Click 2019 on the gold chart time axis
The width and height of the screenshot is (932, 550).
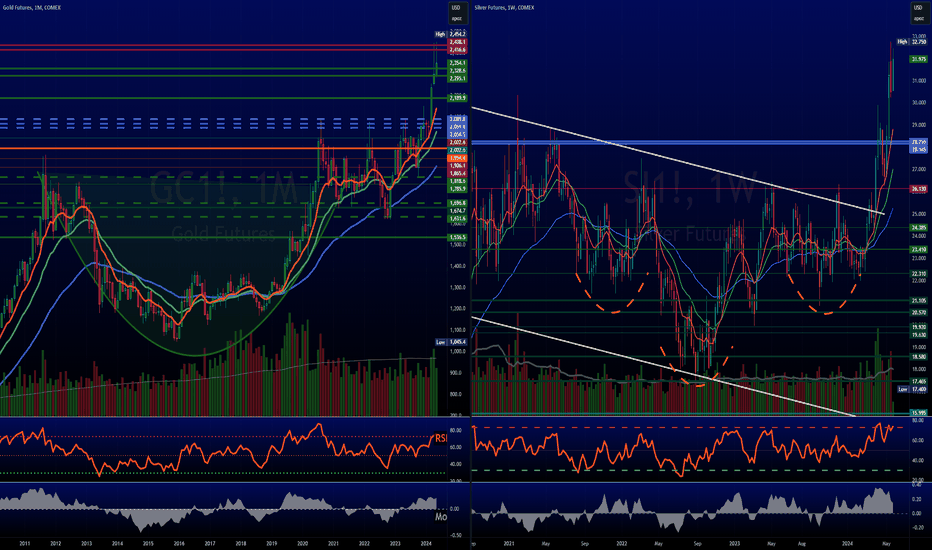(272, 543)
